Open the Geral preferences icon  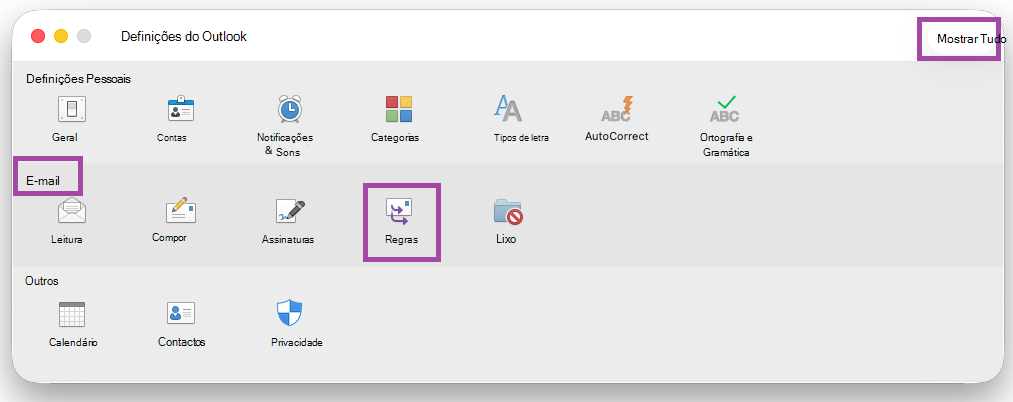click(x=72, y=109)
